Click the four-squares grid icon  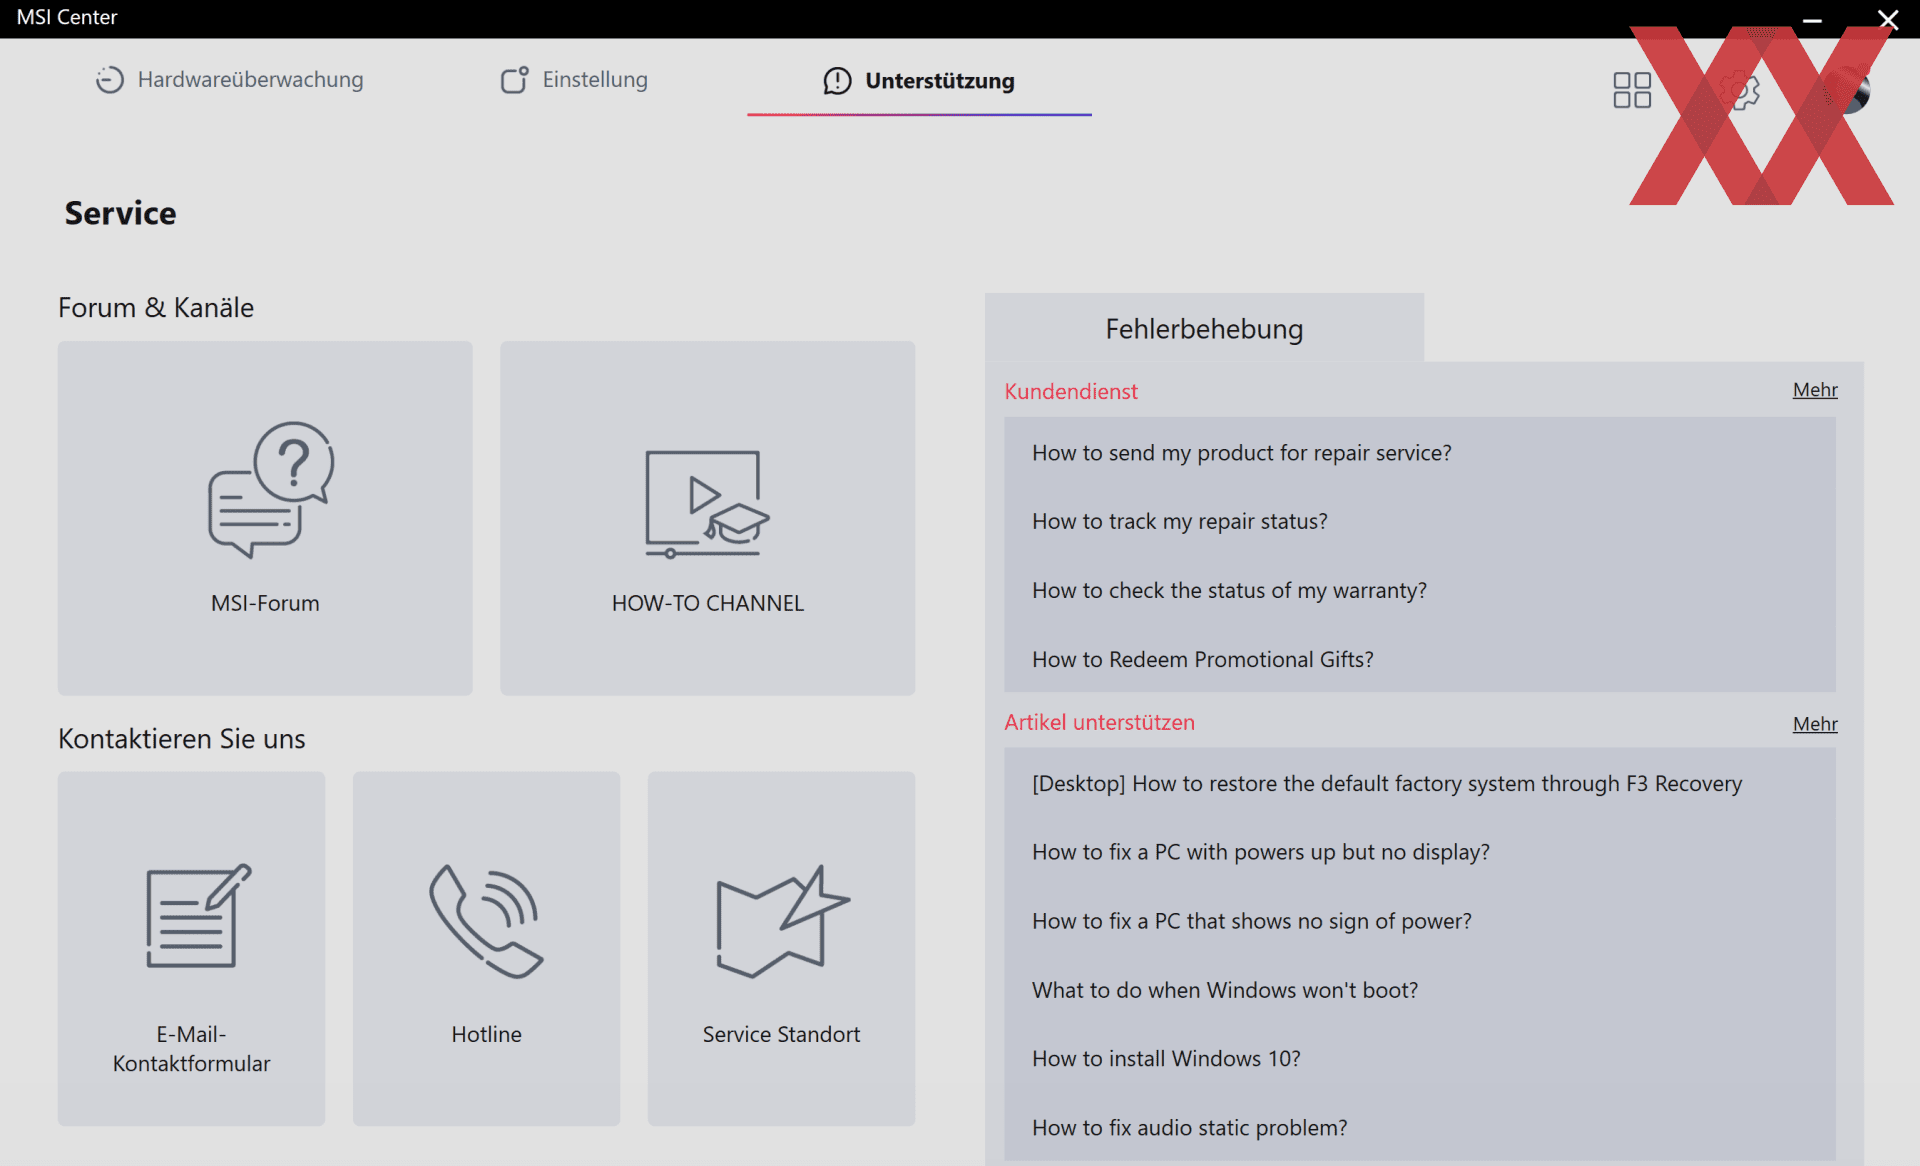pos(1631,90)
